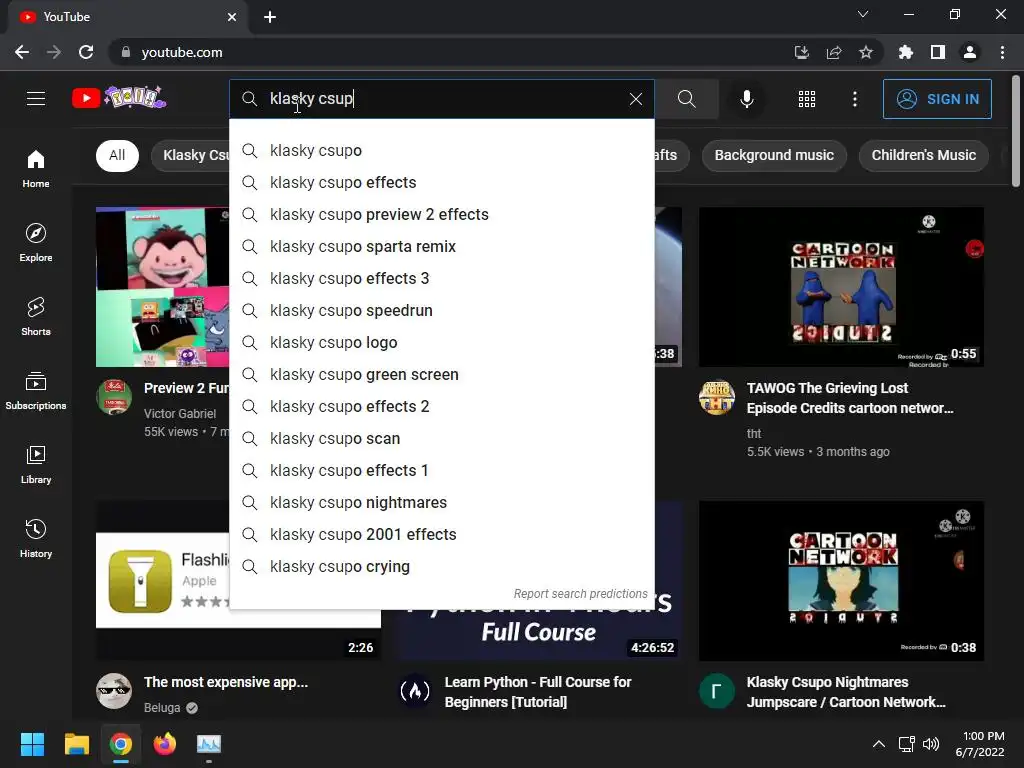
Task: Open Chrome extensions puzzle icon
Action: tap(905, 52)
